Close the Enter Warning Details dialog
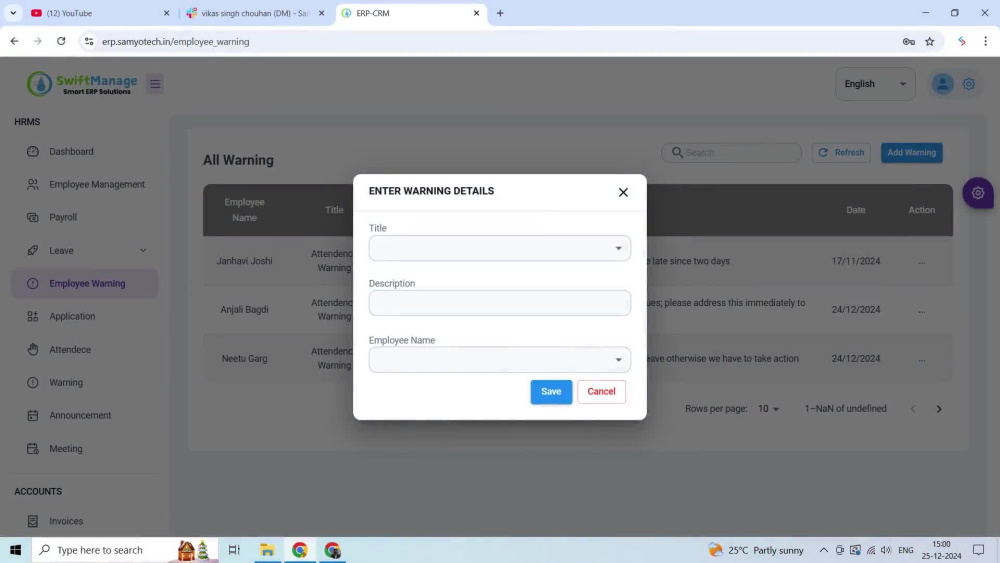The height and width of the screenshot is (563, 1000). [x=623, y=192]
